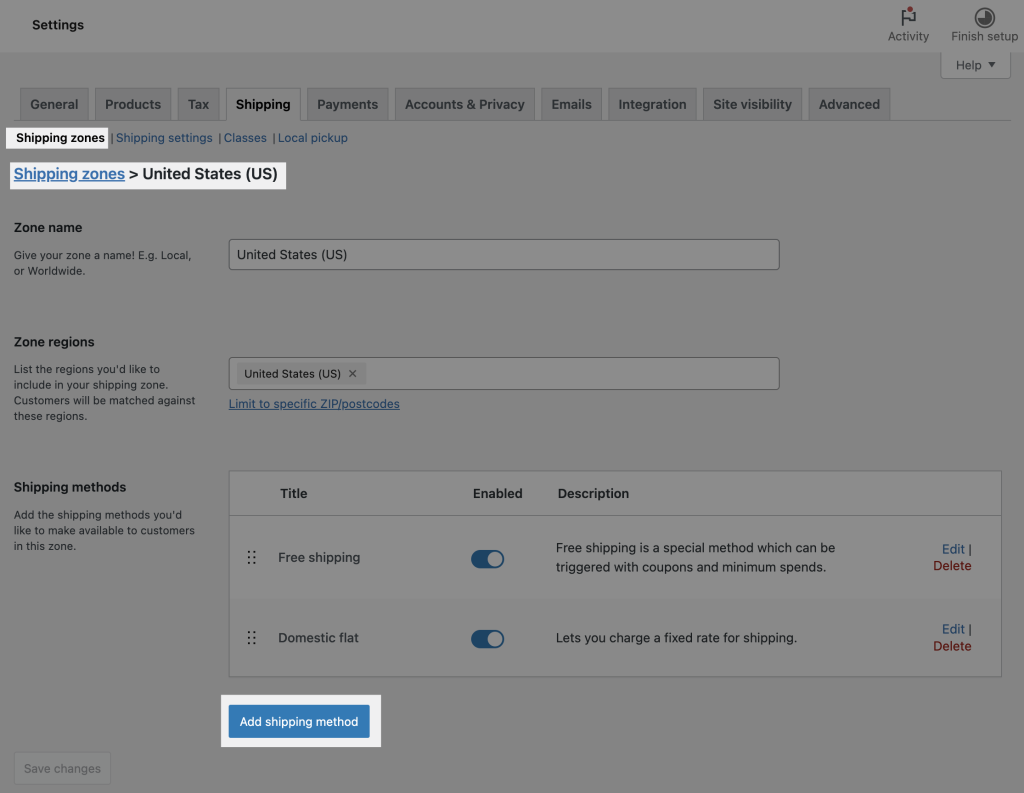Click inside the Zone name field

tap(503, 254)
